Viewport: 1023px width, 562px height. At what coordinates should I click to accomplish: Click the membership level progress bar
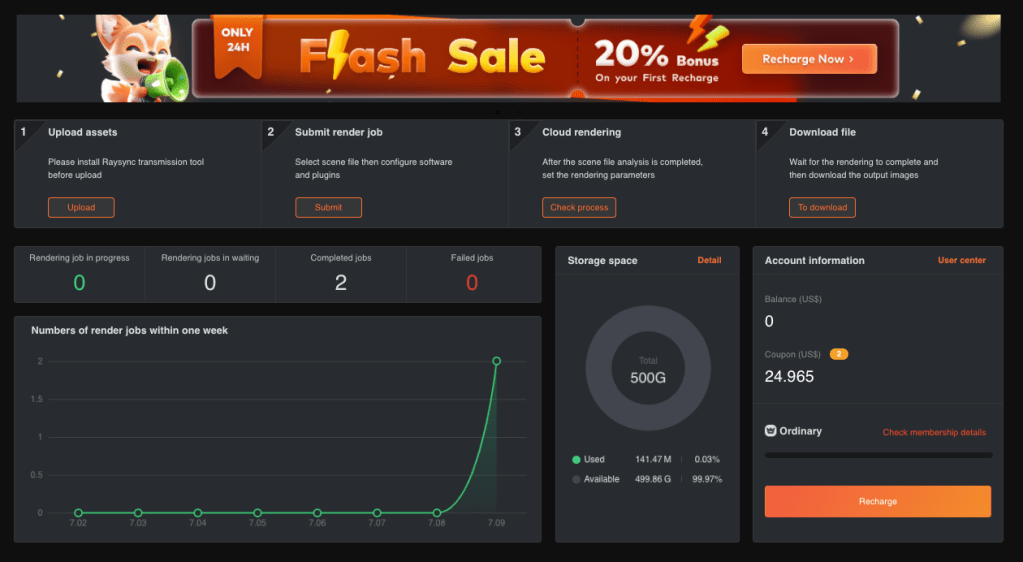pyautogui.click(x=878, y=455)
